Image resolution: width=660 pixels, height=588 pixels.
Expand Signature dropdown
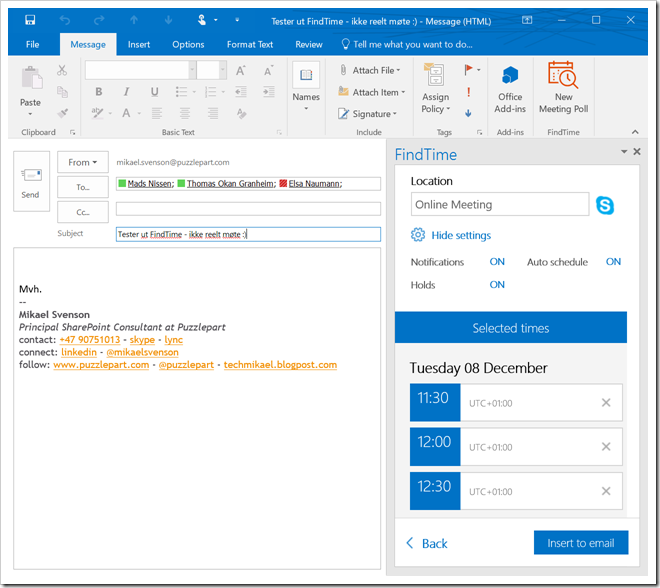tap(395, 114)
